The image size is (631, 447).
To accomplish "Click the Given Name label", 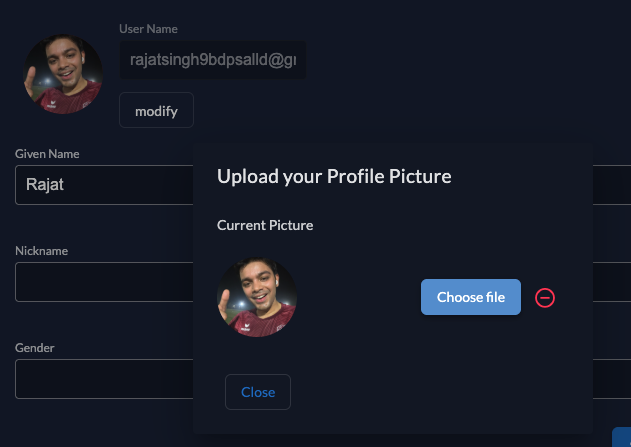I will [47, 154].
